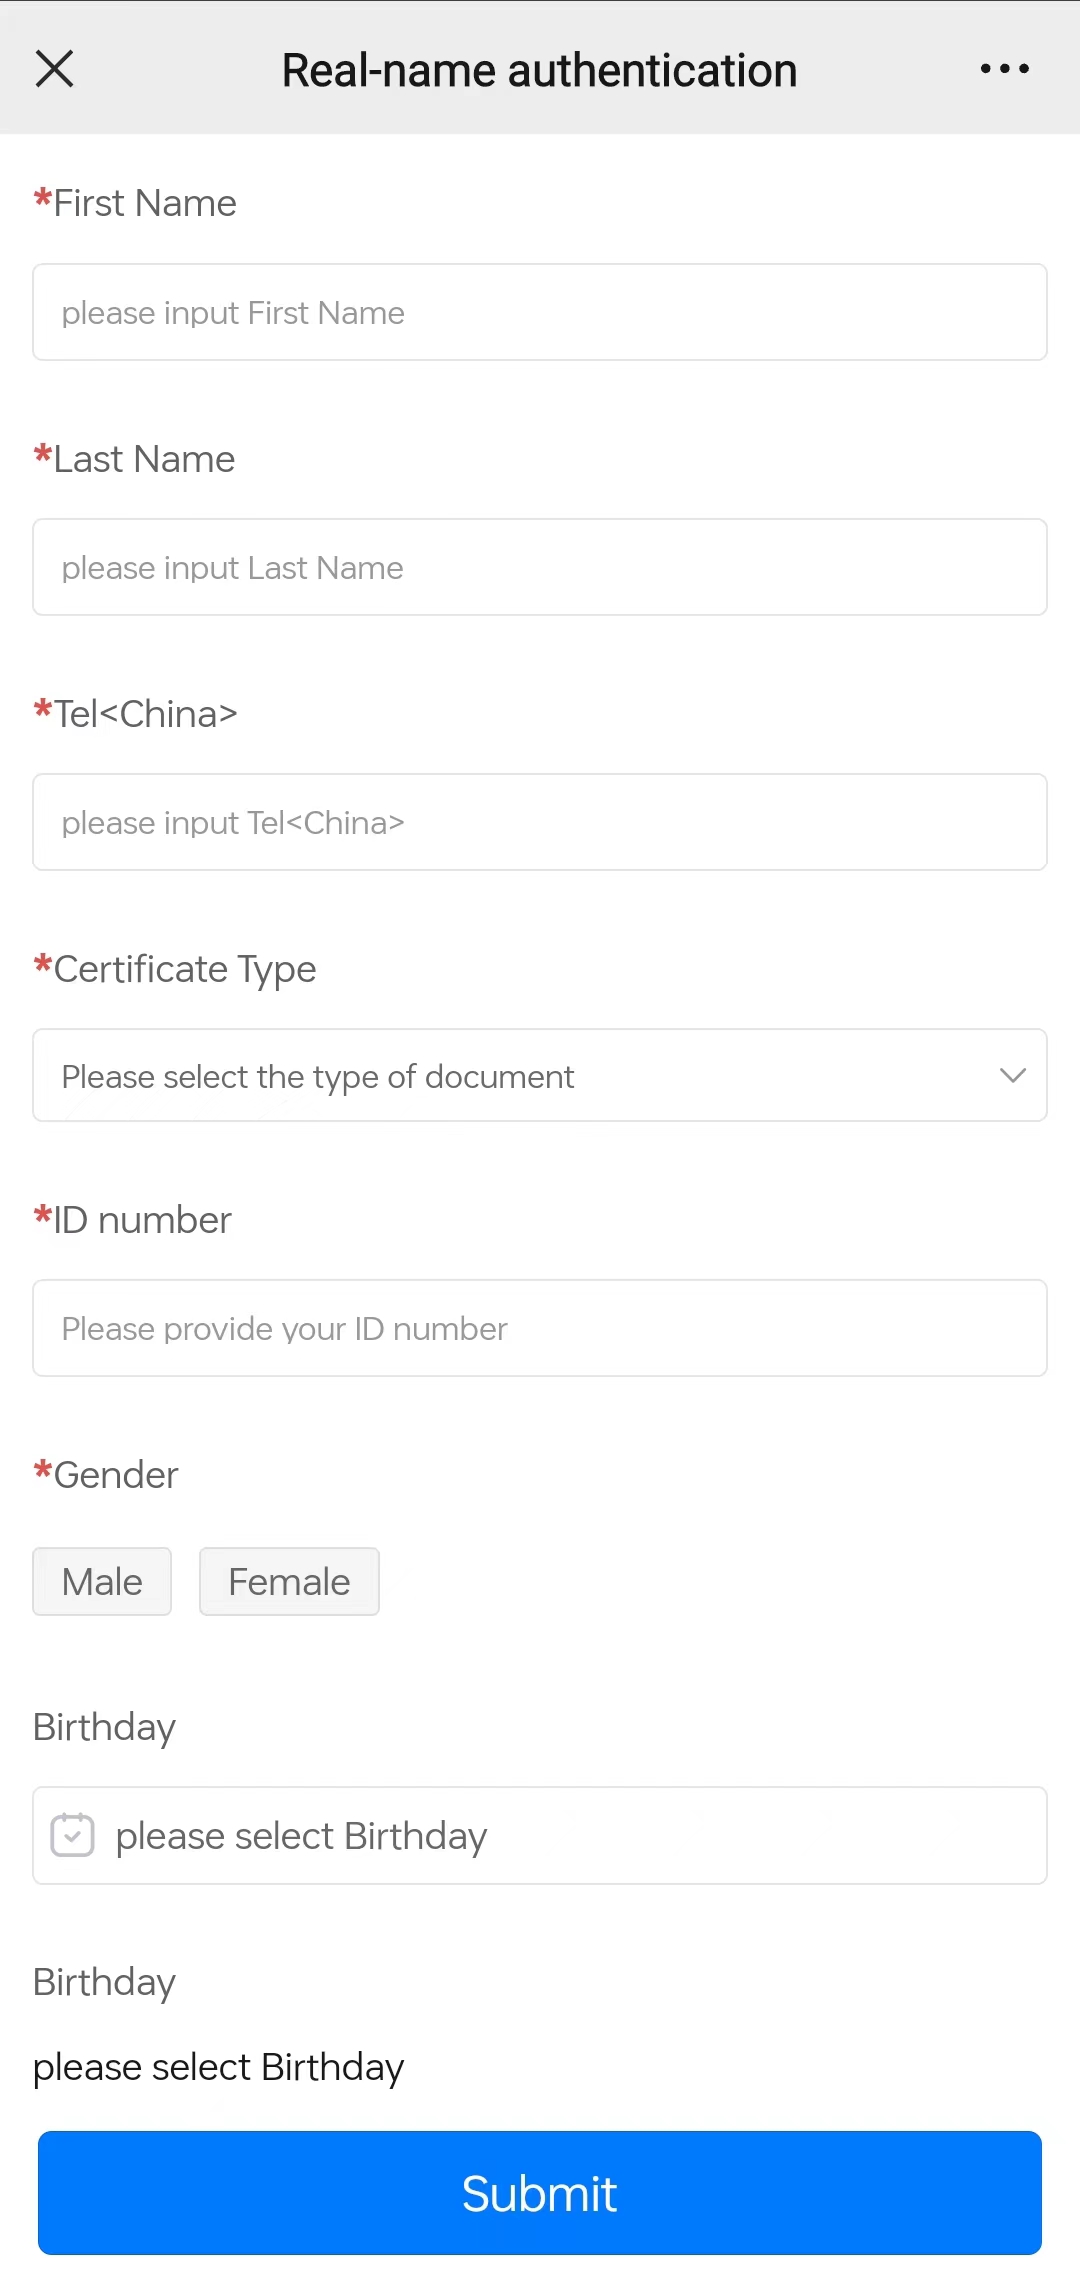Click the Tel<China> phone input box

540,822
